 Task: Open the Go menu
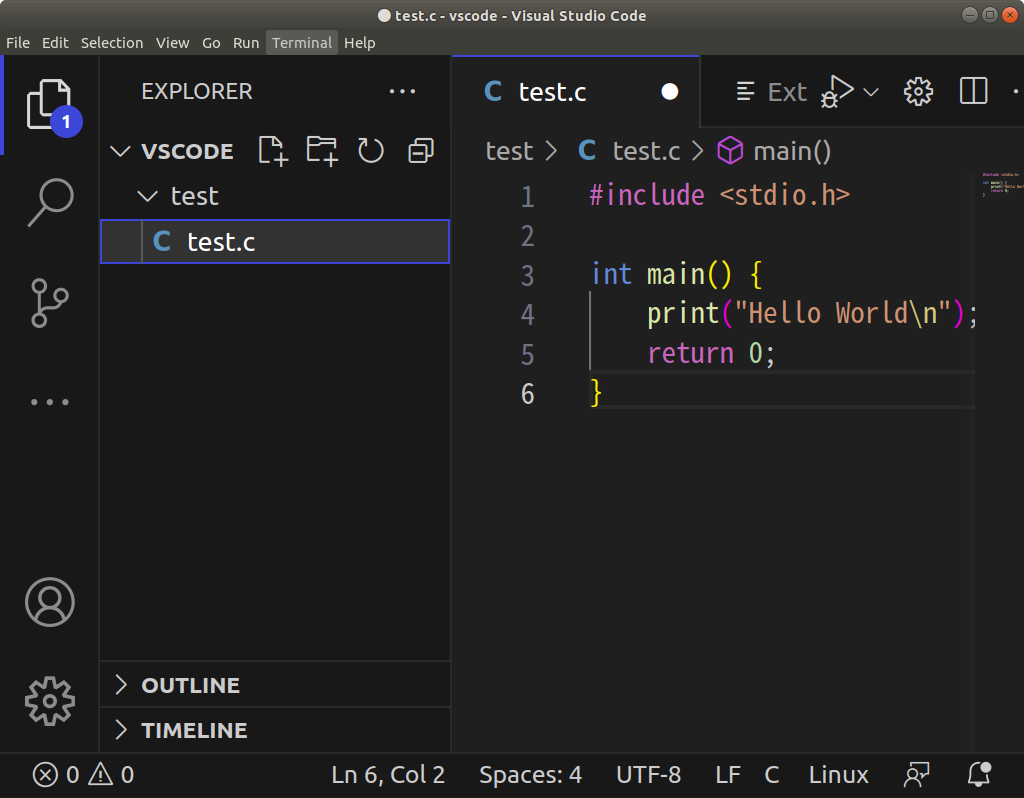click(x=211, y=43)
